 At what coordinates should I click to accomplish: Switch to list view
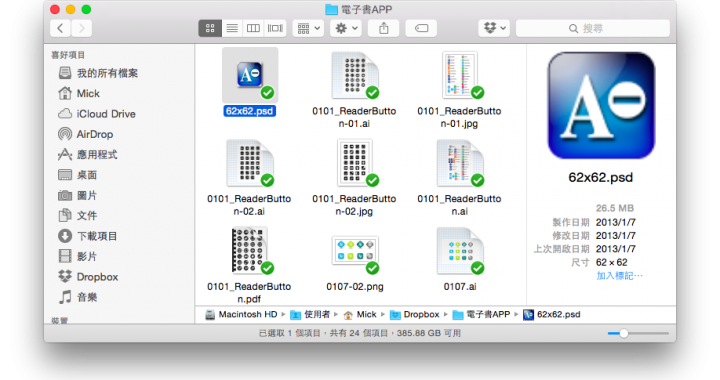(232, 28)
